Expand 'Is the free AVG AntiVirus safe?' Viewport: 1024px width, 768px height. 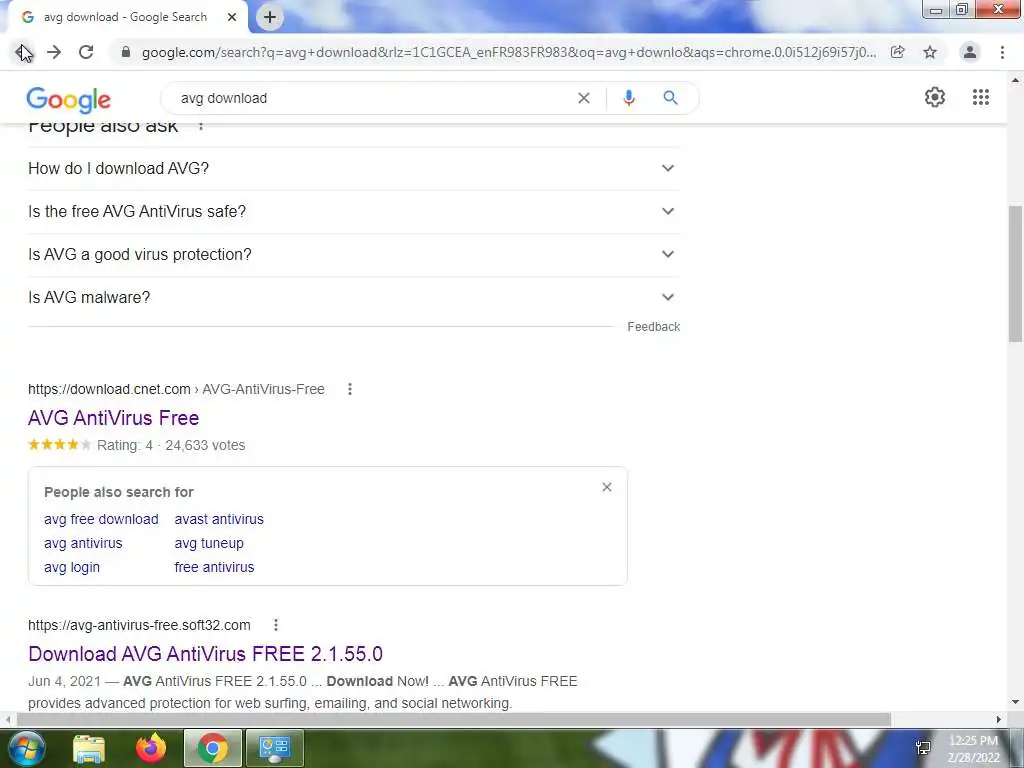tap(354, 212)
